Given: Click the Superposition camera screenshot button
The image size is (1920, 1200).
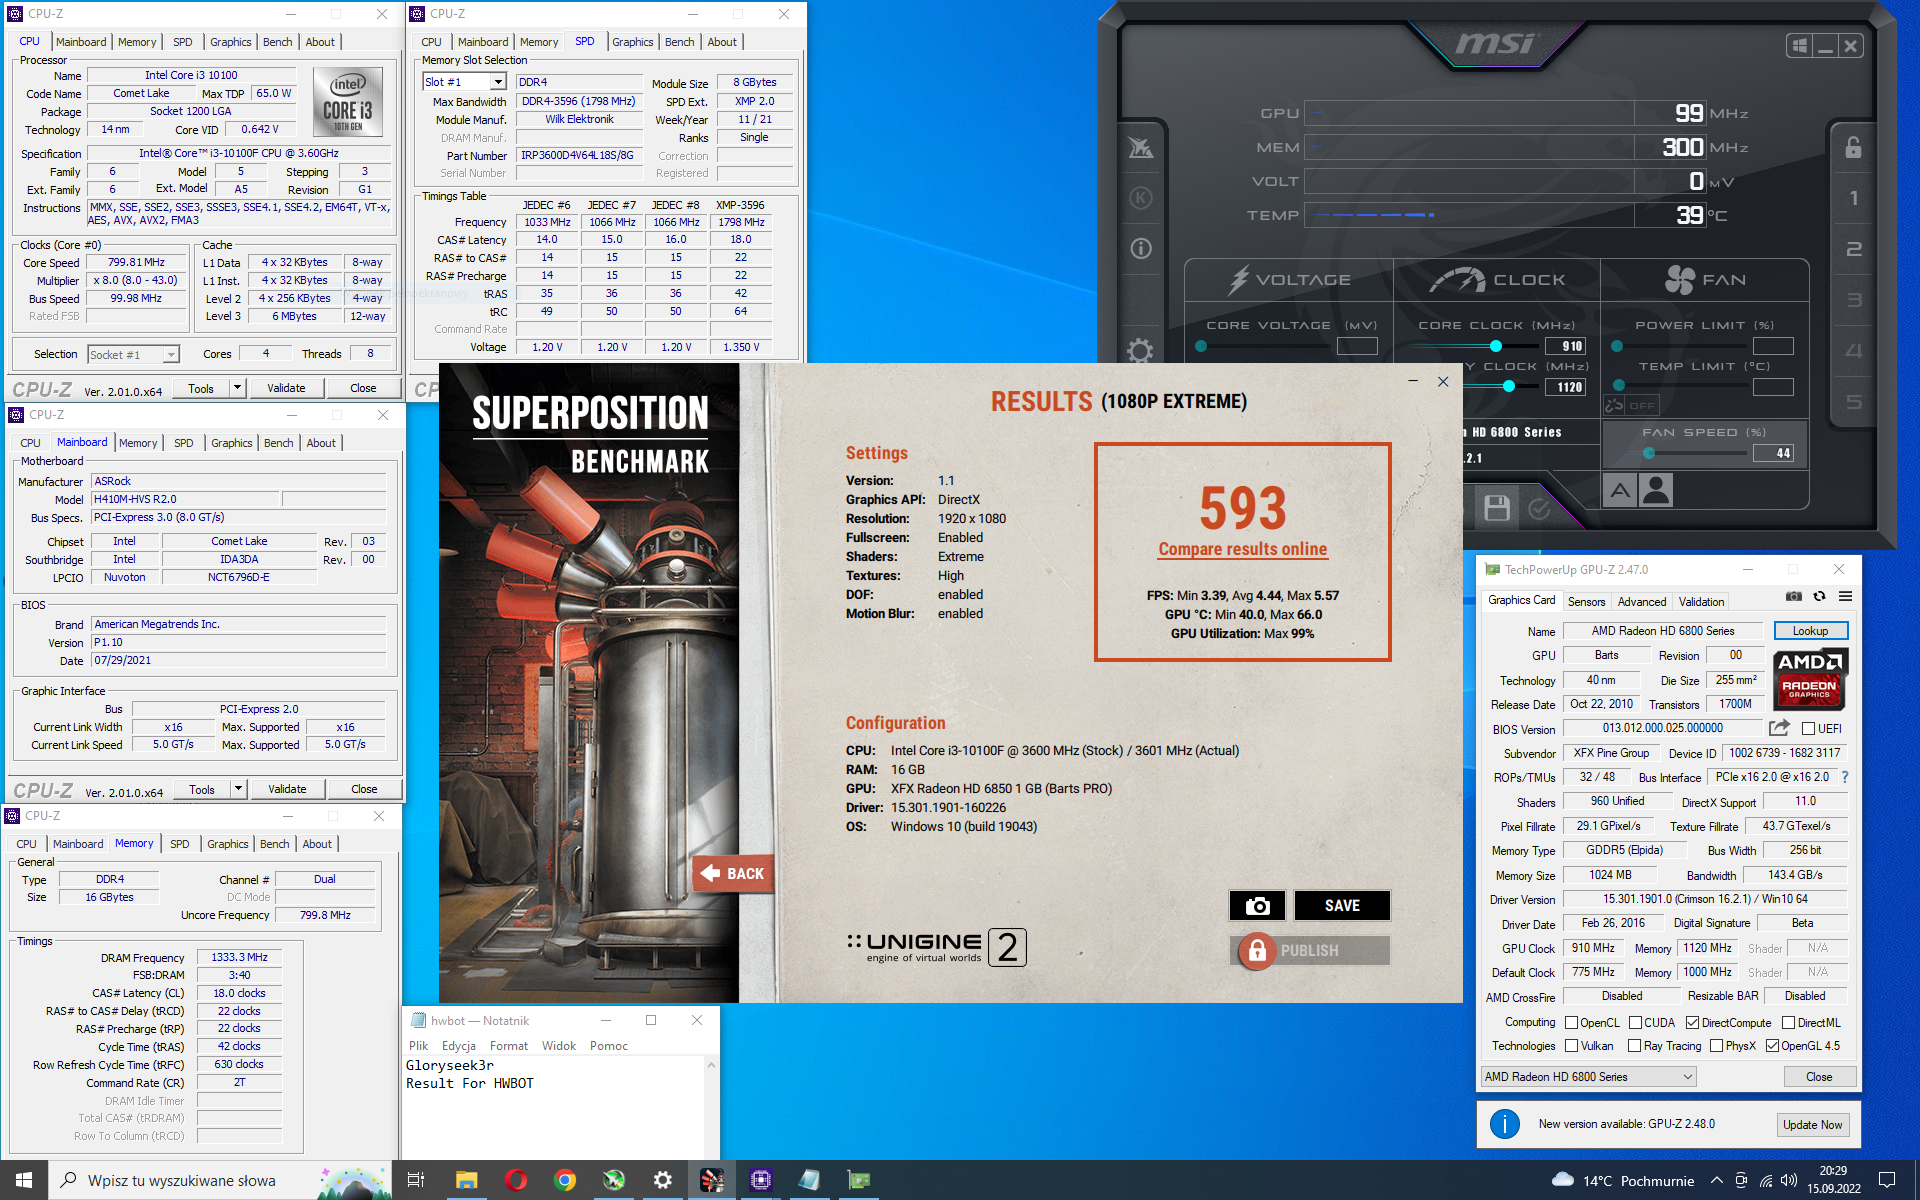Looking at the screenshot, I should coord(1257,905).
